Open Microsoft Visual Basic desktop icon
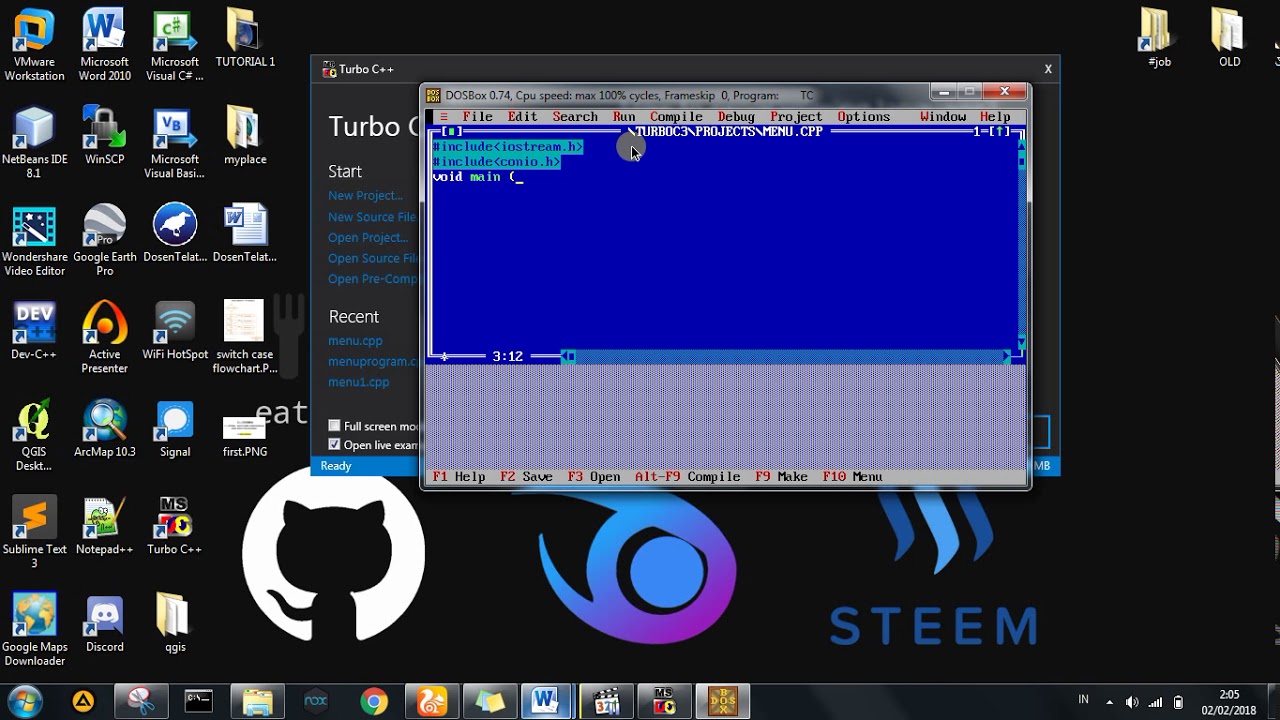This screenshot has width=1280, height=720. (175, 143)
